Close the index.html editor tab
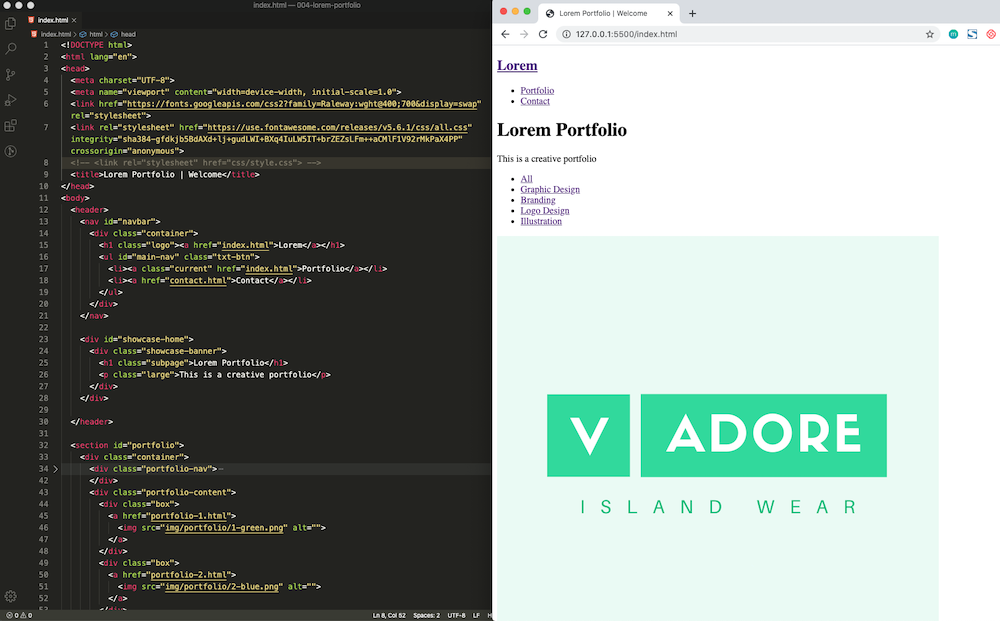The width and height of the screenshot is (1000, 621). tap(74, 20)
